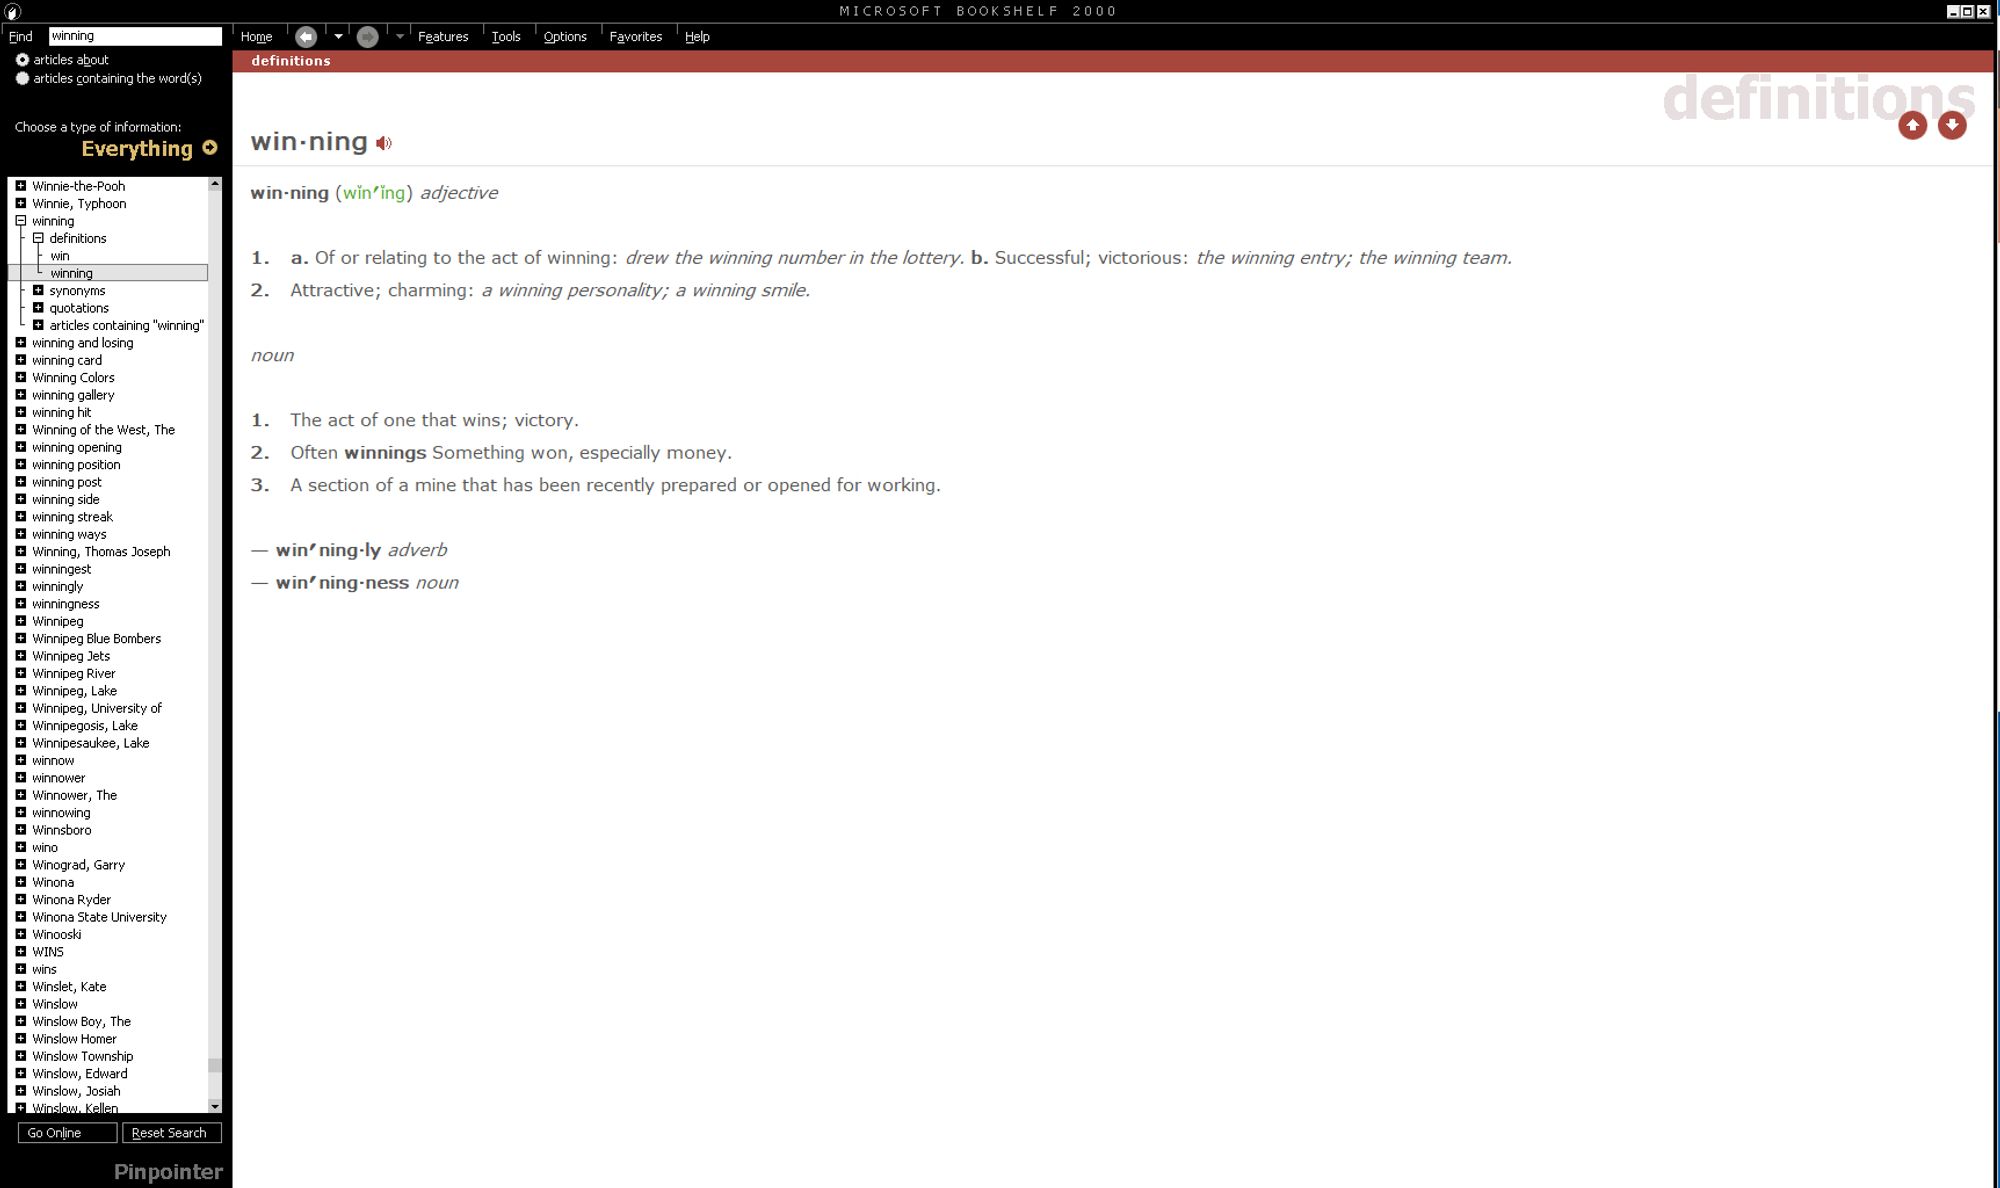
Task: Click the Reset Search button
Action: 168,1131
